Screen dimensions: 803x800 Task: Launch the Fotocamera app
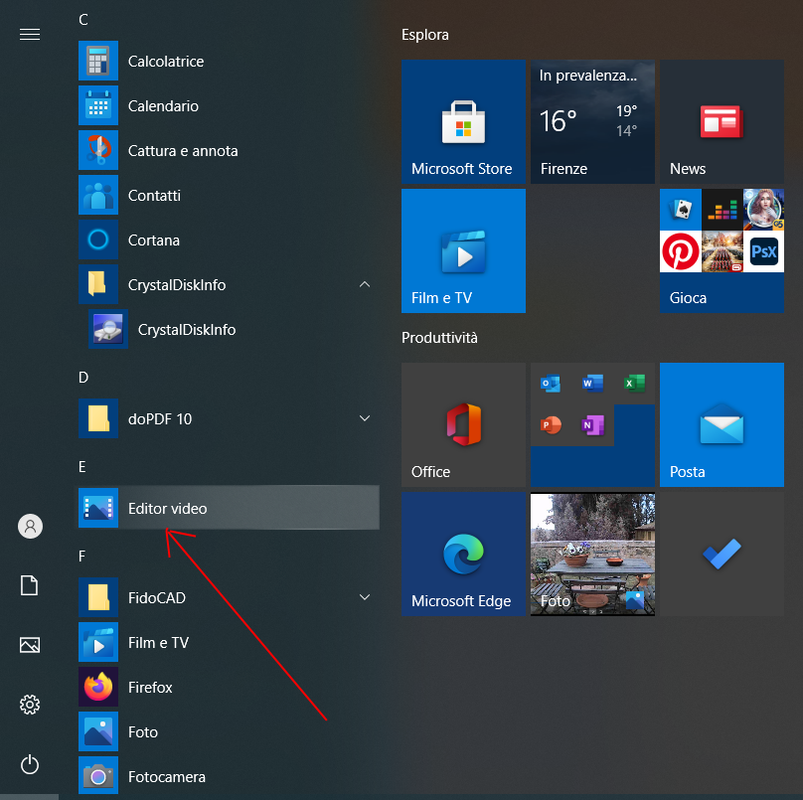click(228, 776)
